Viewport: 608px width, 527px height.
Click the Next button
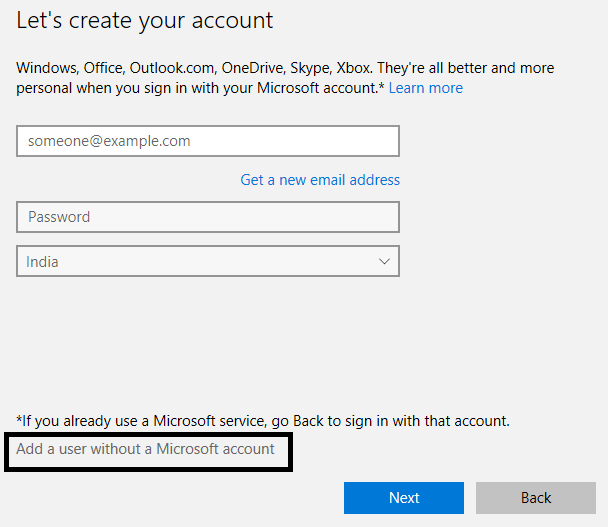point(404,498)
